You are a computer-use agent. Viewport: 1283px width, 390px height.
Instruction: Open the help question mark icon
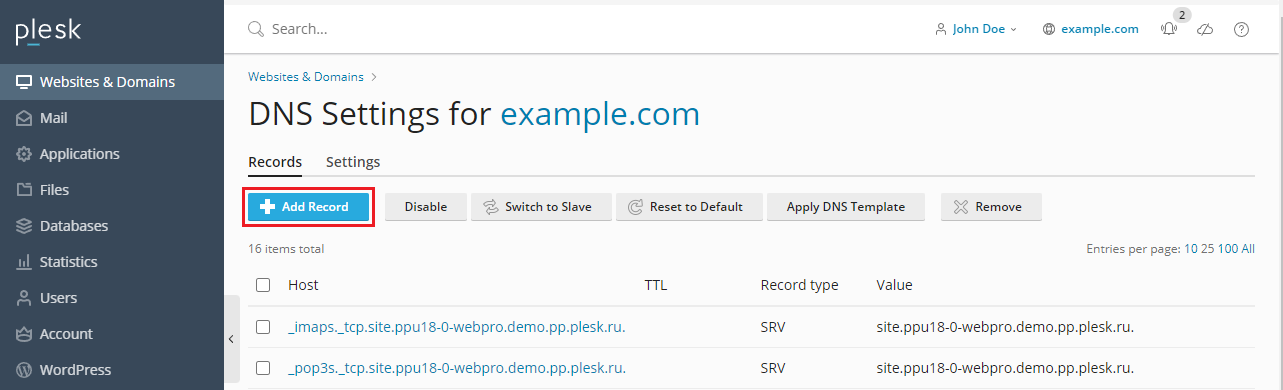point(1241,29)
